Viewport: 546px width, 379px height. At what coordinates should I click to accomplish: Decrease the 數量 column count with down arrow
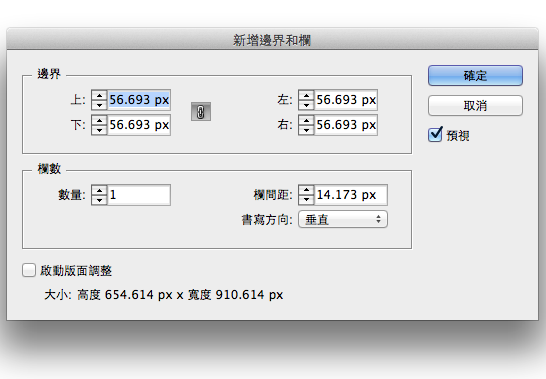[100, 200]
